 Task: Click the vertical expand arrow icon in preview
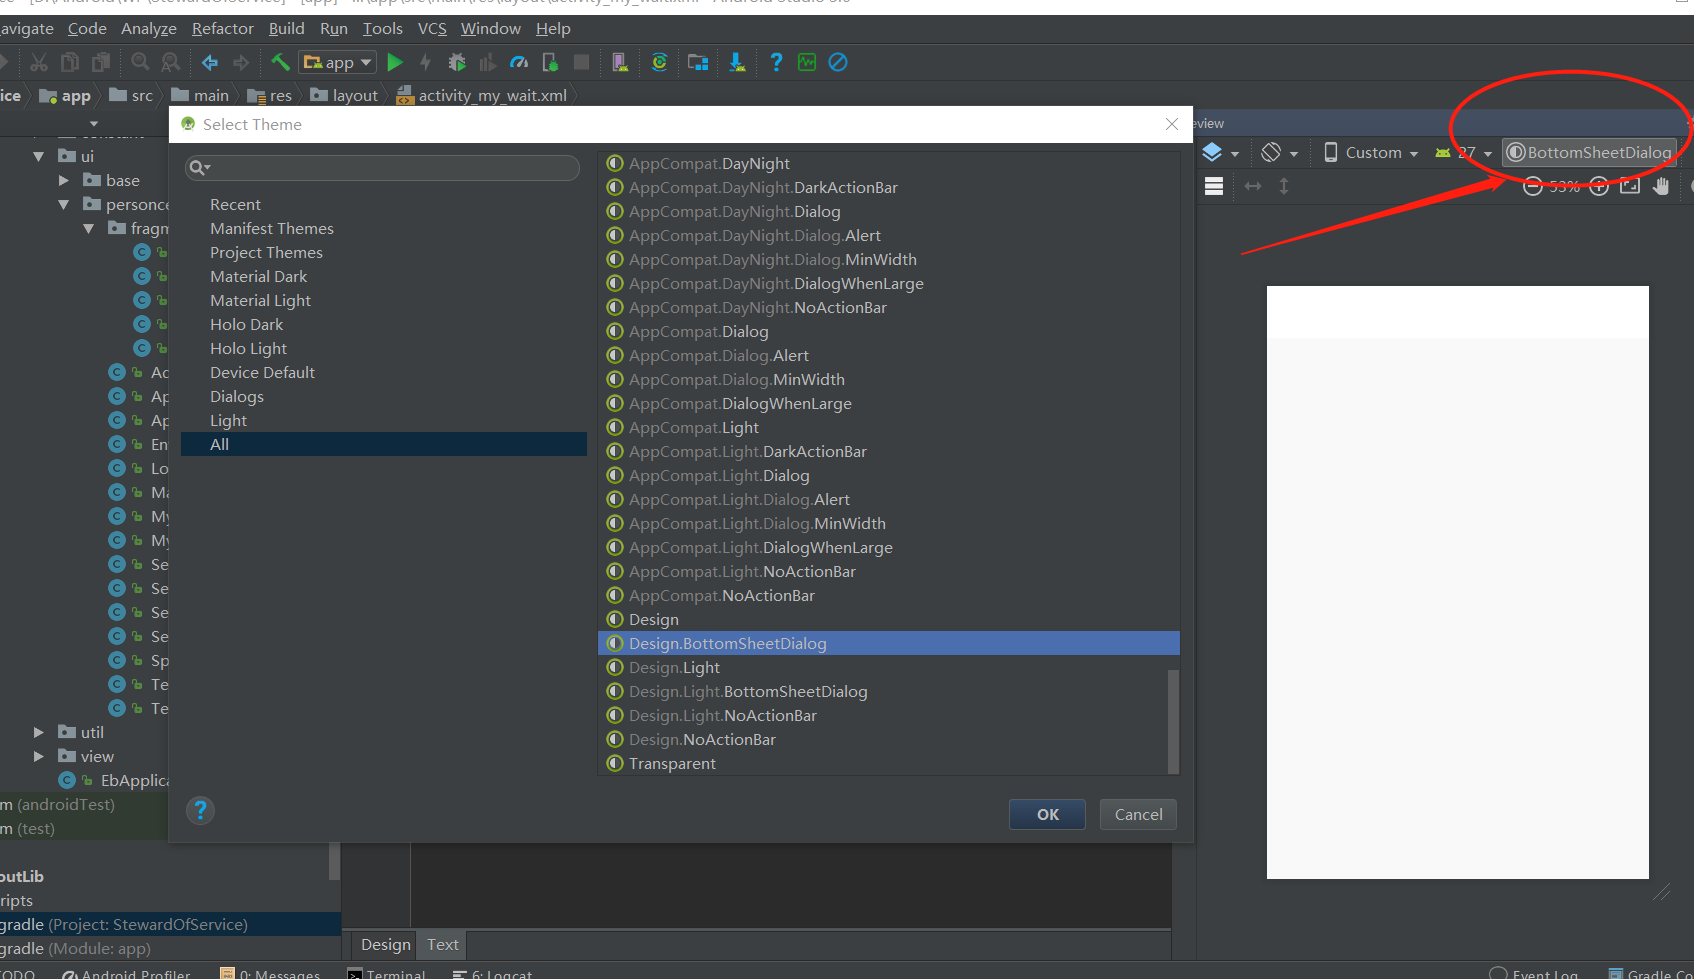(1284, 186)
